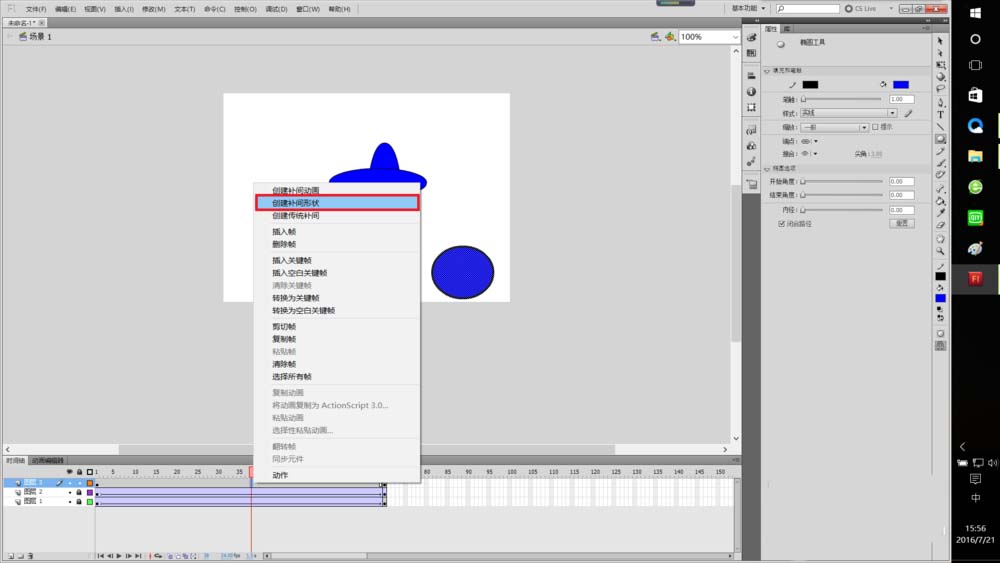Toggle the lock on layer 1
This screenshot has width=1000, height=563.
pos(79,502)
